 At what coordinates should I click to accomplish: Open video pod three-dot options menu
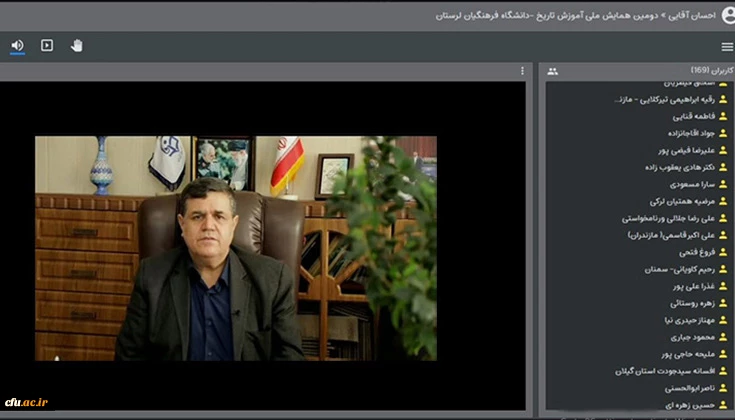click(x=522, y=71)
